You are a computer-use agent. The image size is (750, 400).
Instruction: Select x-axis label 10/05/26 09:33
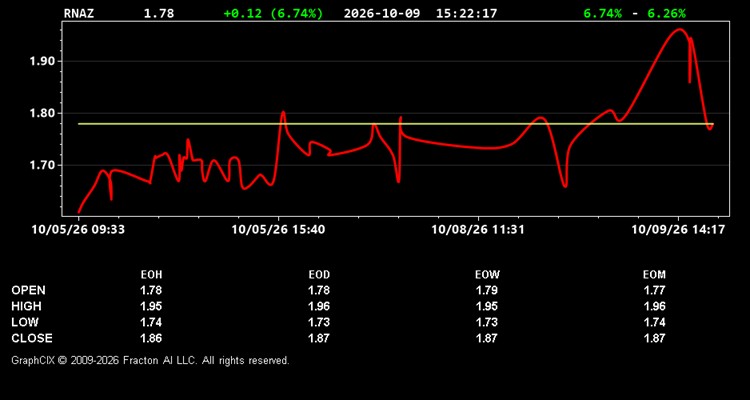point(78,230)
